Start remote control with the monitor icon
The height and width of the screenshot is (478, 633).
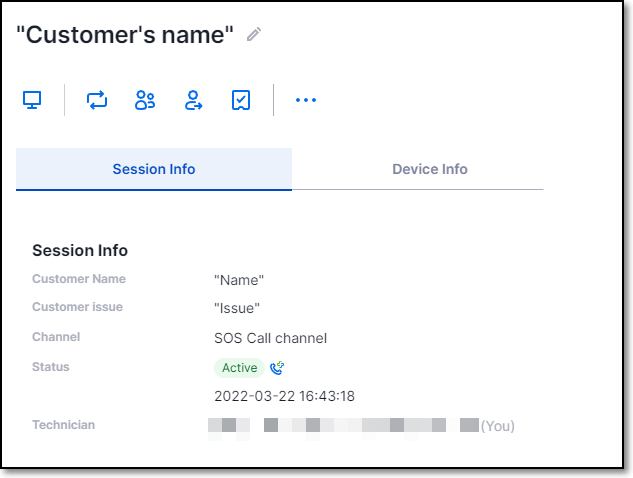[x=32, y=100]
